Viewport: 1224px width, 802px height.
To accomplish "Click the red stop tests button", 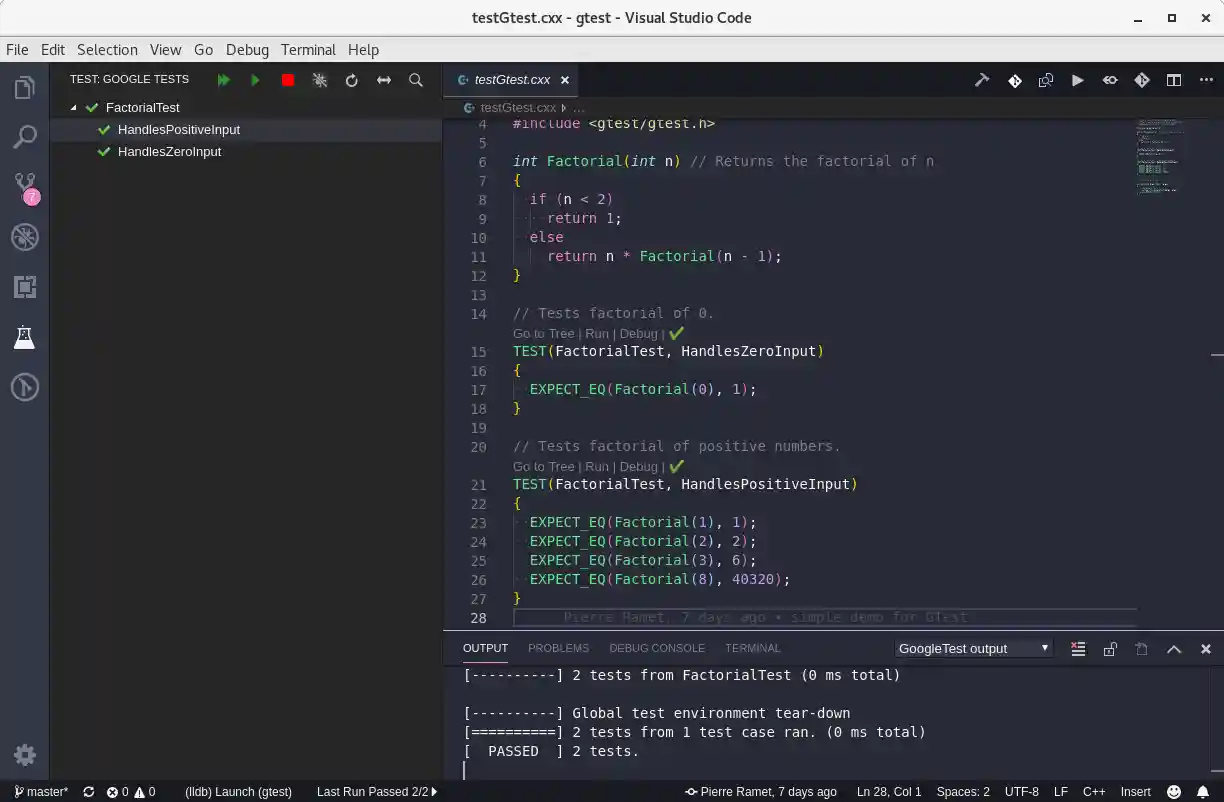I will pos(288,80).
